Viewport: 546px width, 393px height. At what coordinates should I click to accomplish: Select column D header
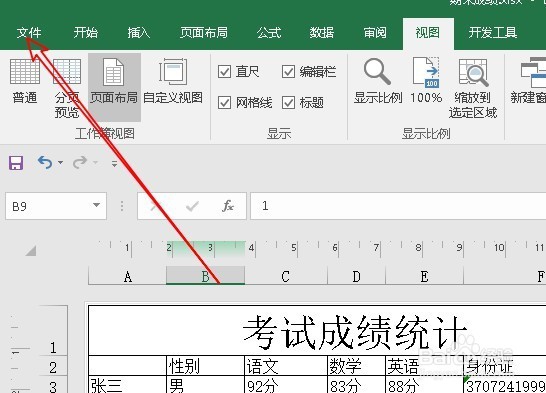[x=356, y=276]
